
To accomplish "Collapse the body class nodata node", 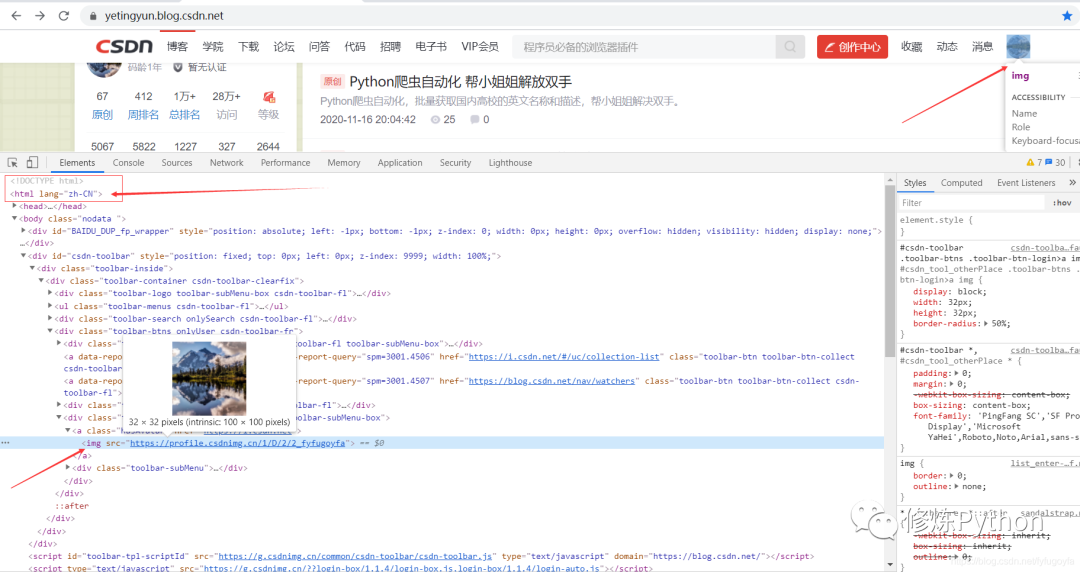I will coord(14,218).
